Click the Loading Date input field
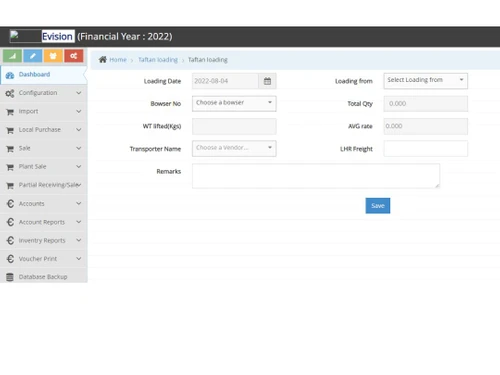The width and height of the screenshot is (500, 375). [x=225, y=81]
